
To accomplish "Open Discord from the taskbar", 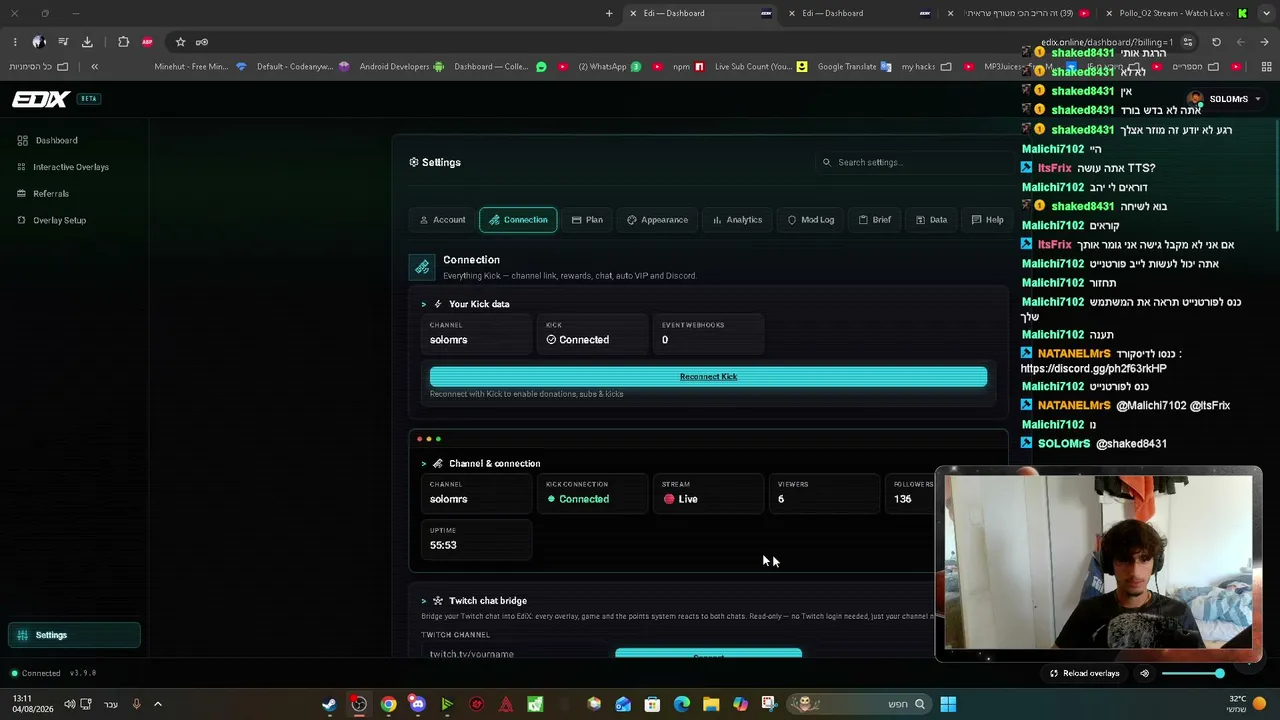I will coord(417,704).
